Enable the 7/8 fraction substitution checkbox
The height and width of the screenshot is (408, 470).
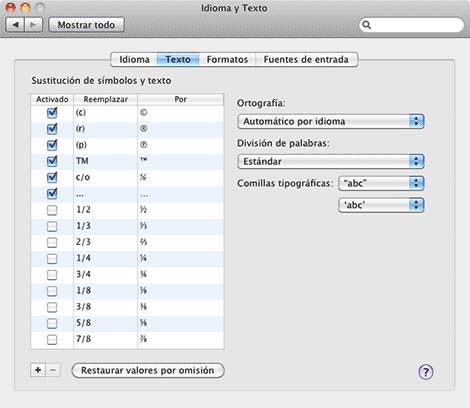pyautogui.click(x=52, y=339)
